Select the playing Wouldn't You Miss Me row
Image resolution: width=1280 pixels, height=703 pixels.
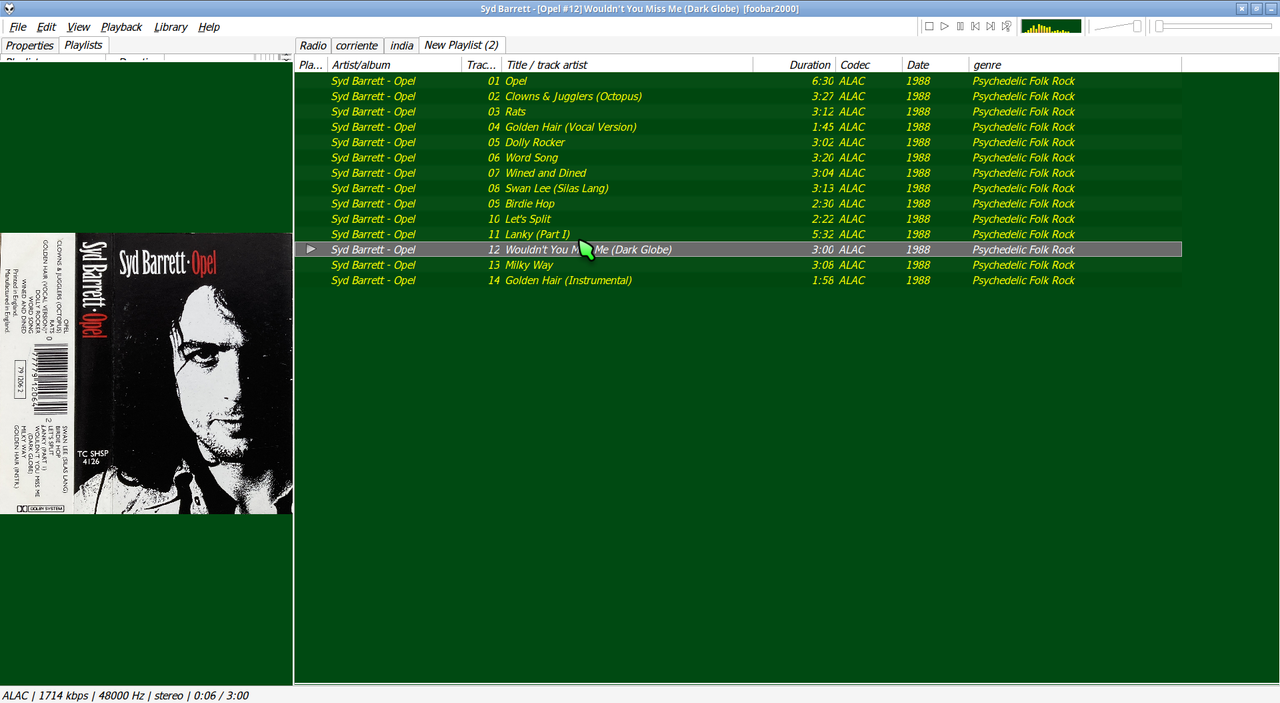(738, 249)
